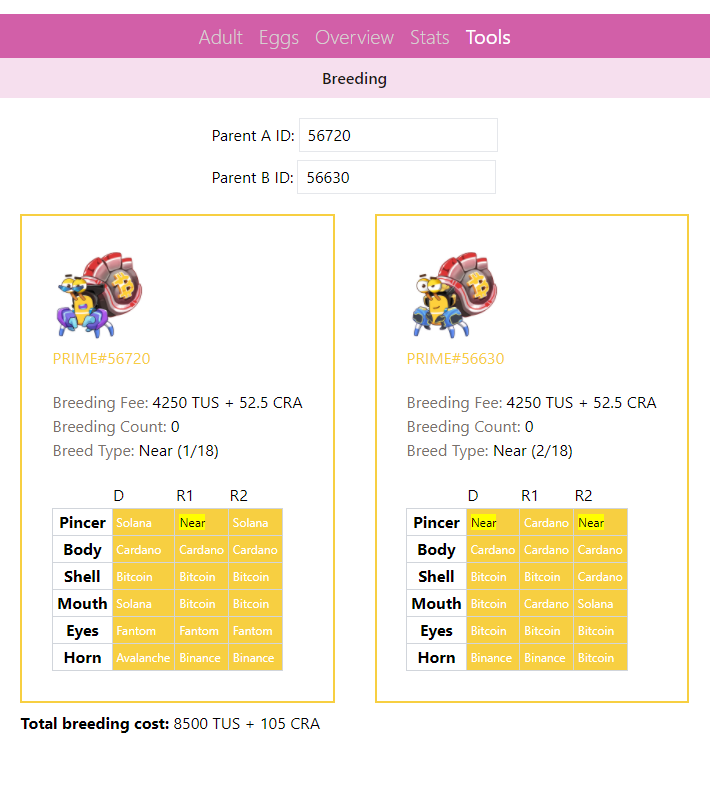The height and width of the screenshot is (785, 710).
Task: Open the PRIME#56720 link
Action: (101, 358)
